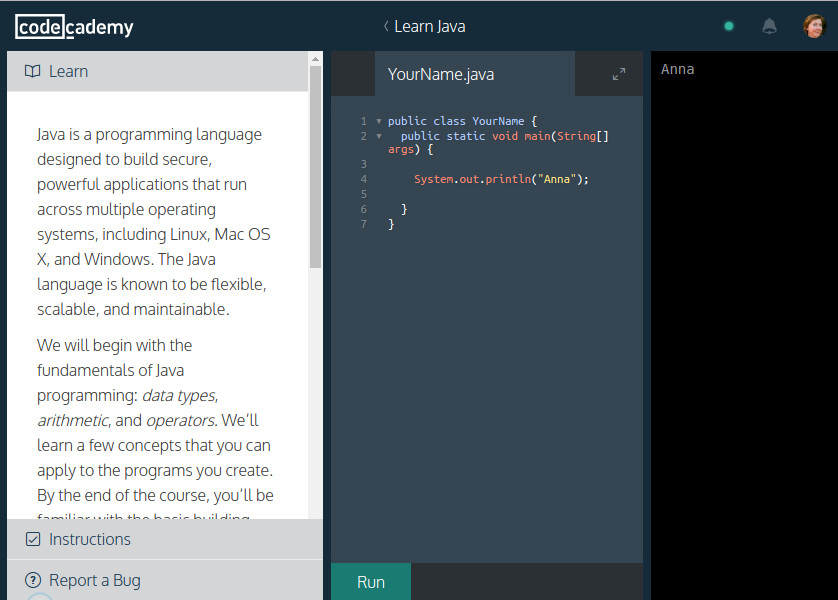
Task: Click the paragraph starting "Java is a programming language"
Action: 155,222
